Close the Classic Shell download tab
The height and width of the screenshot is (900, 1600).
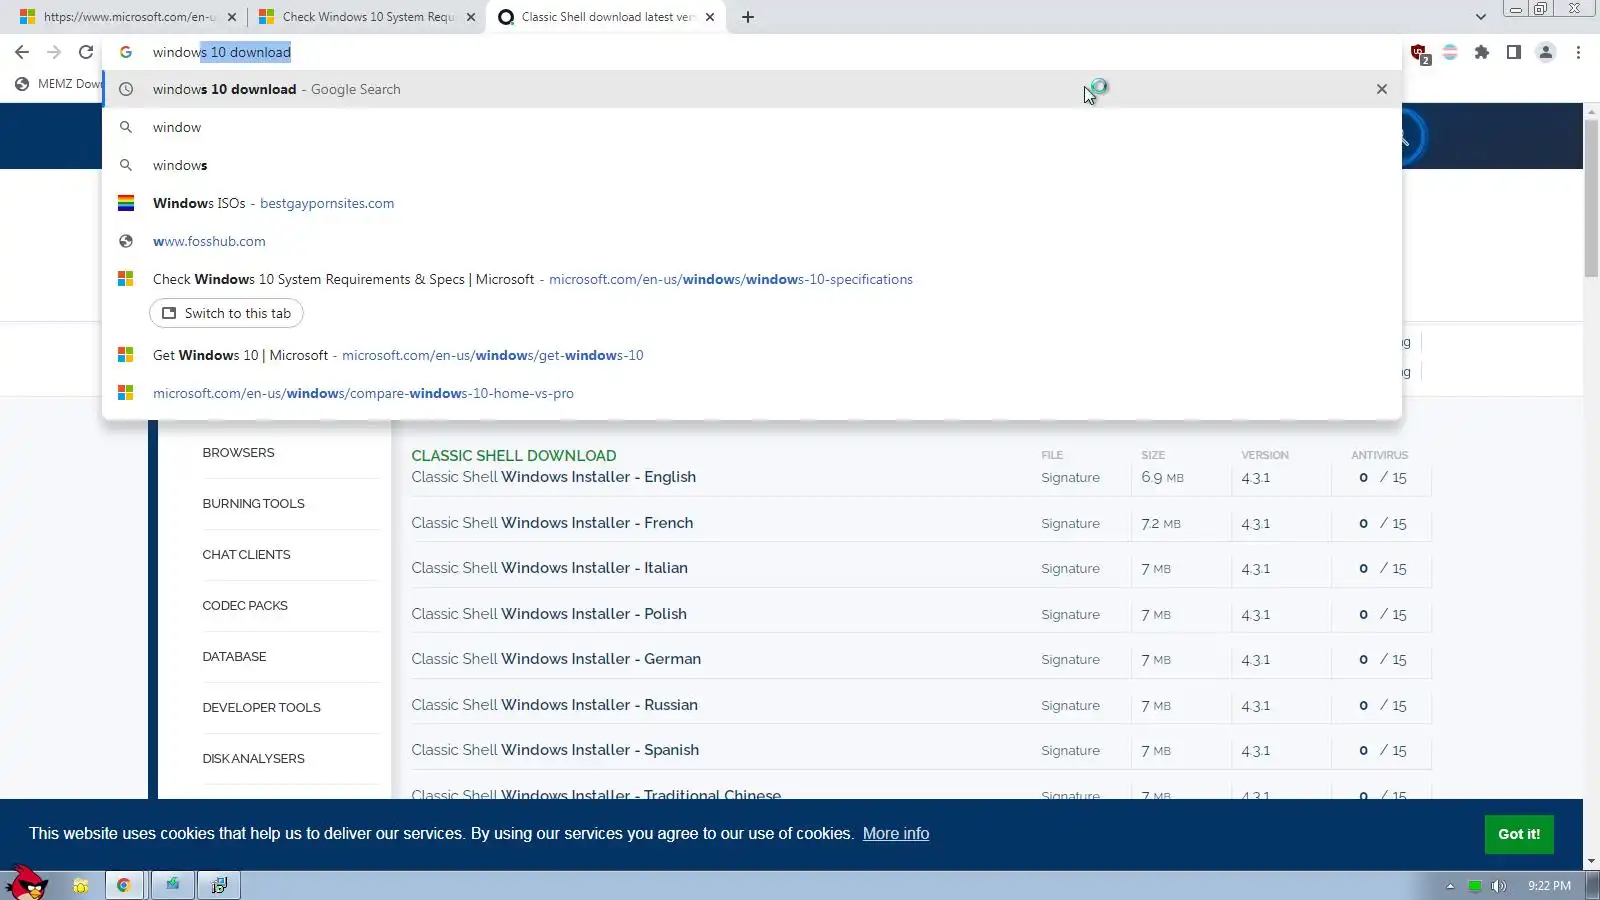click(710, 17)
